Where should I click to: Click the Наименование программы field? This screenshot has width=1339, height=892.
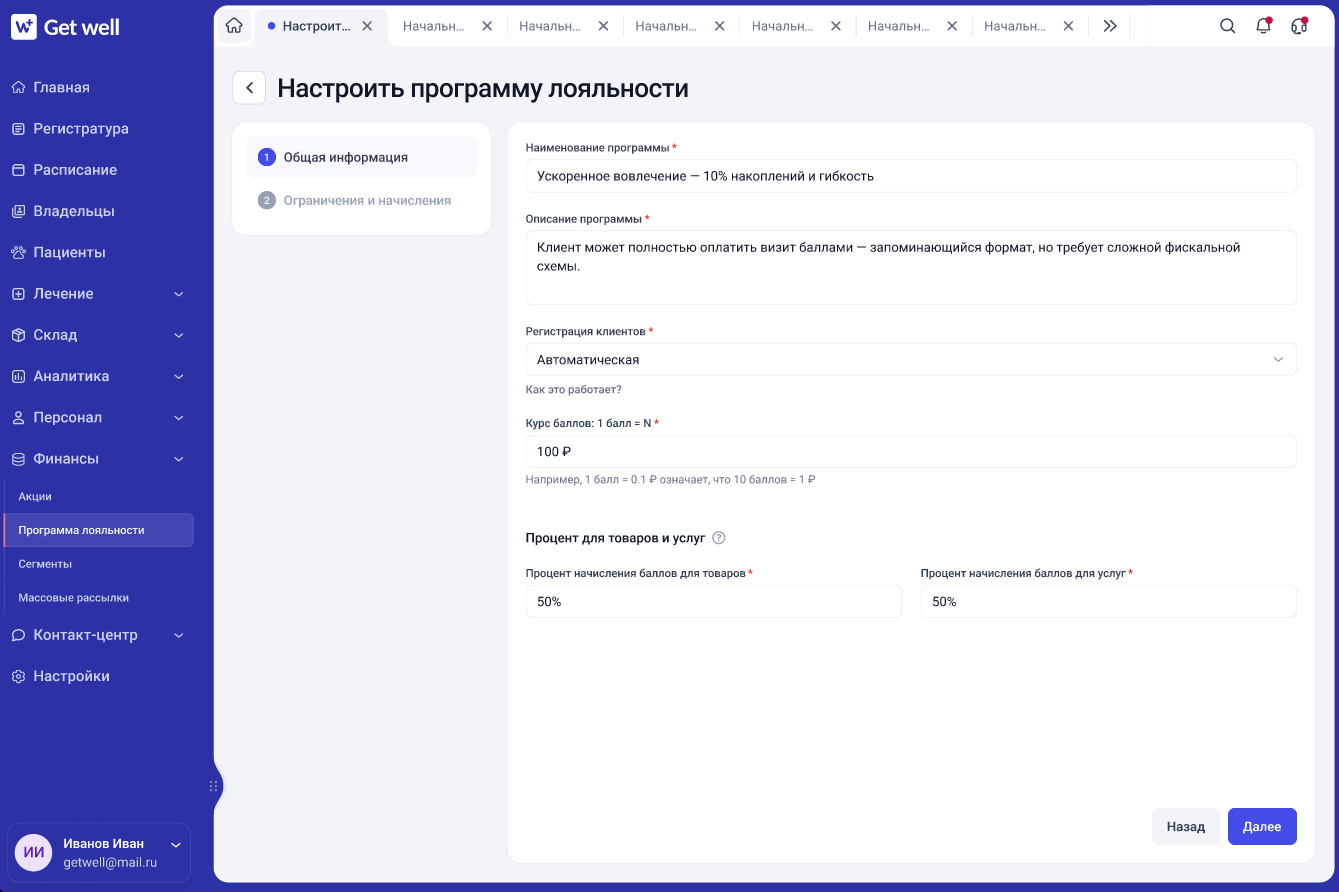click(911, 176)
